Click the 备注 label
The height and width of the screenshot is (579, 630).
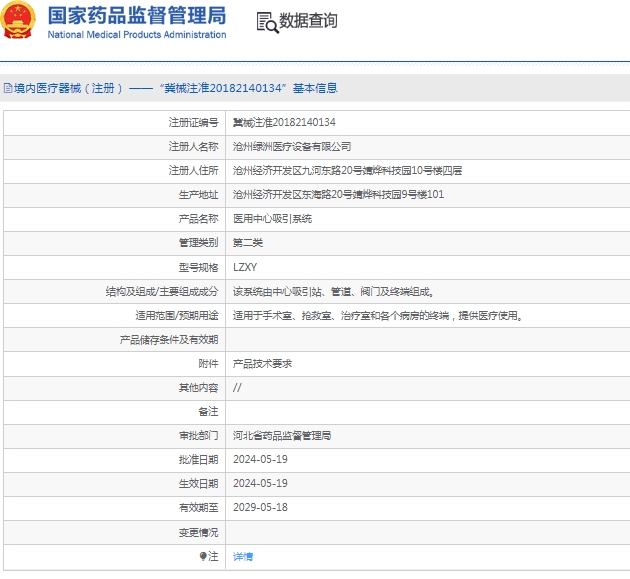209,411
